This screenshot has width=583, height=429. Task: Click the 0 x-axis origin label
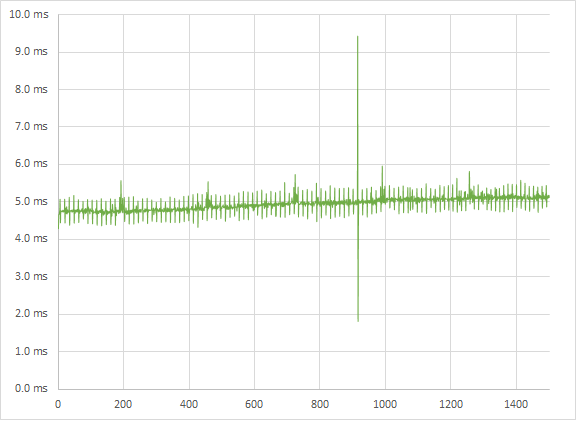pos(58,404)
